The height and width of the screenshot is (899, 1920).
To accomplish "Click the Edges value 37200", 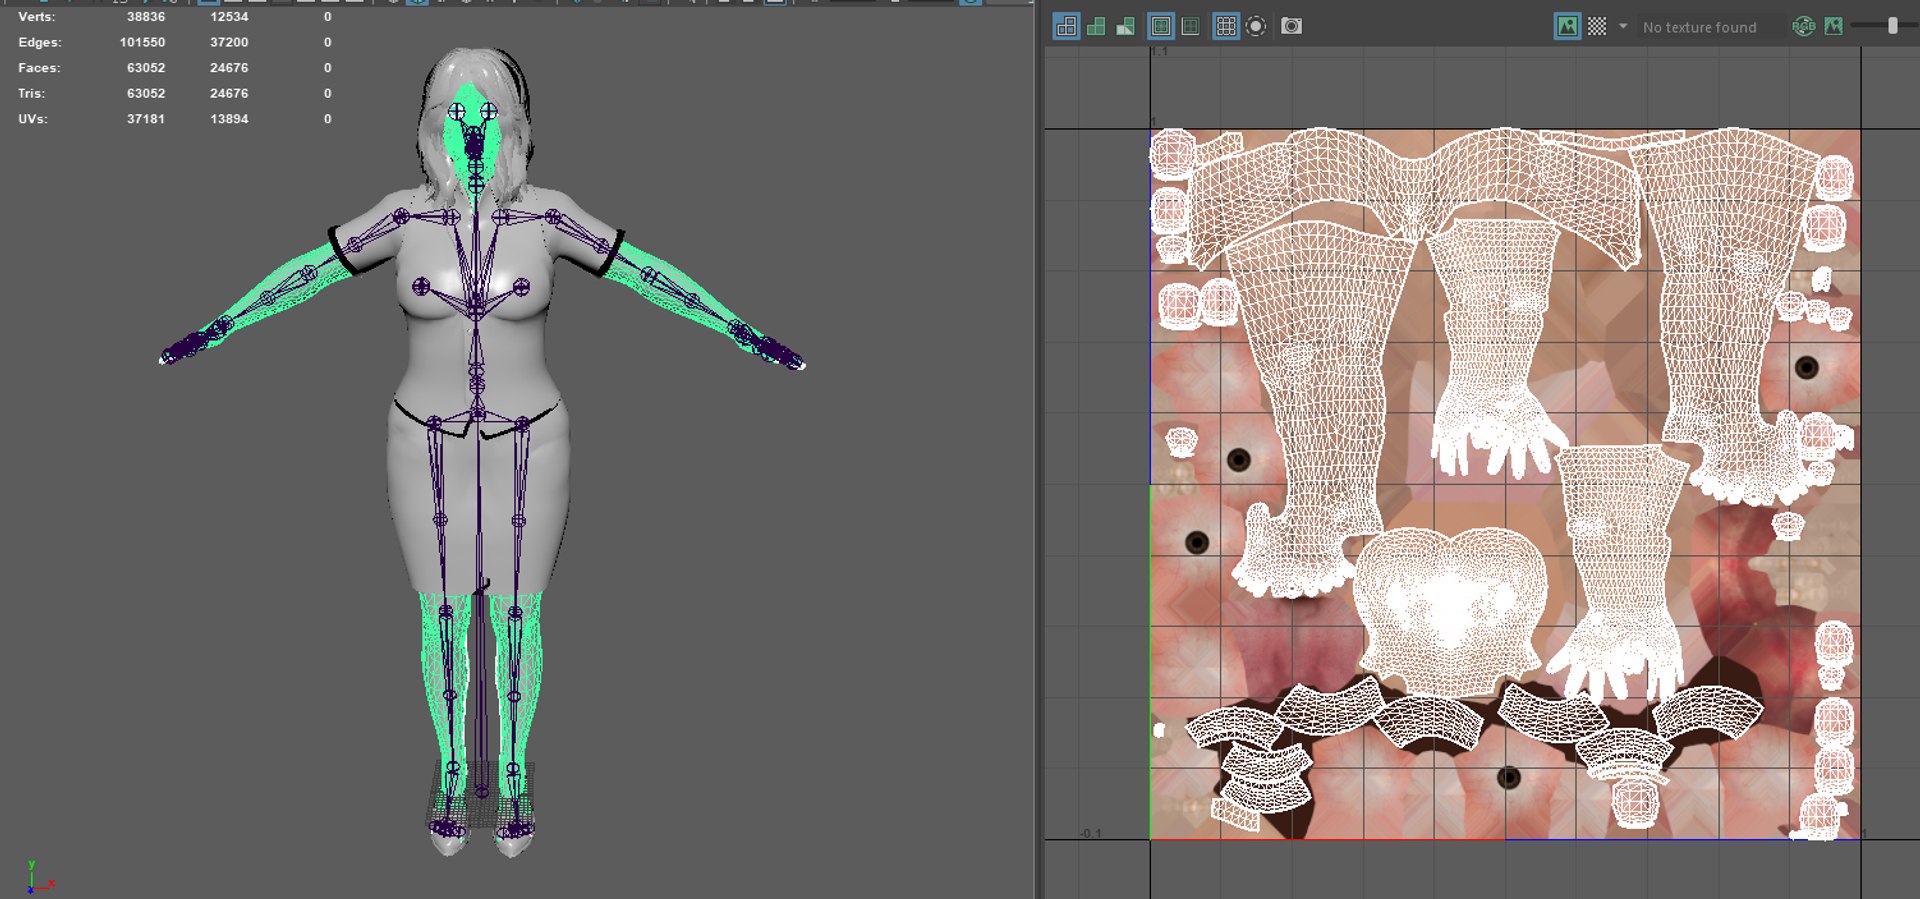I will point(229,42).
